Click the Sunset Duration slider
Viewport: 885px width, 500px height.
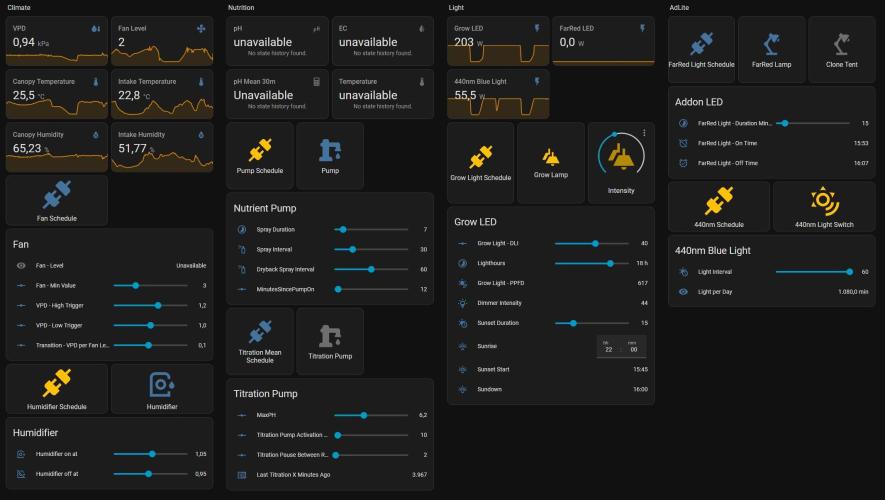(592, 323)
